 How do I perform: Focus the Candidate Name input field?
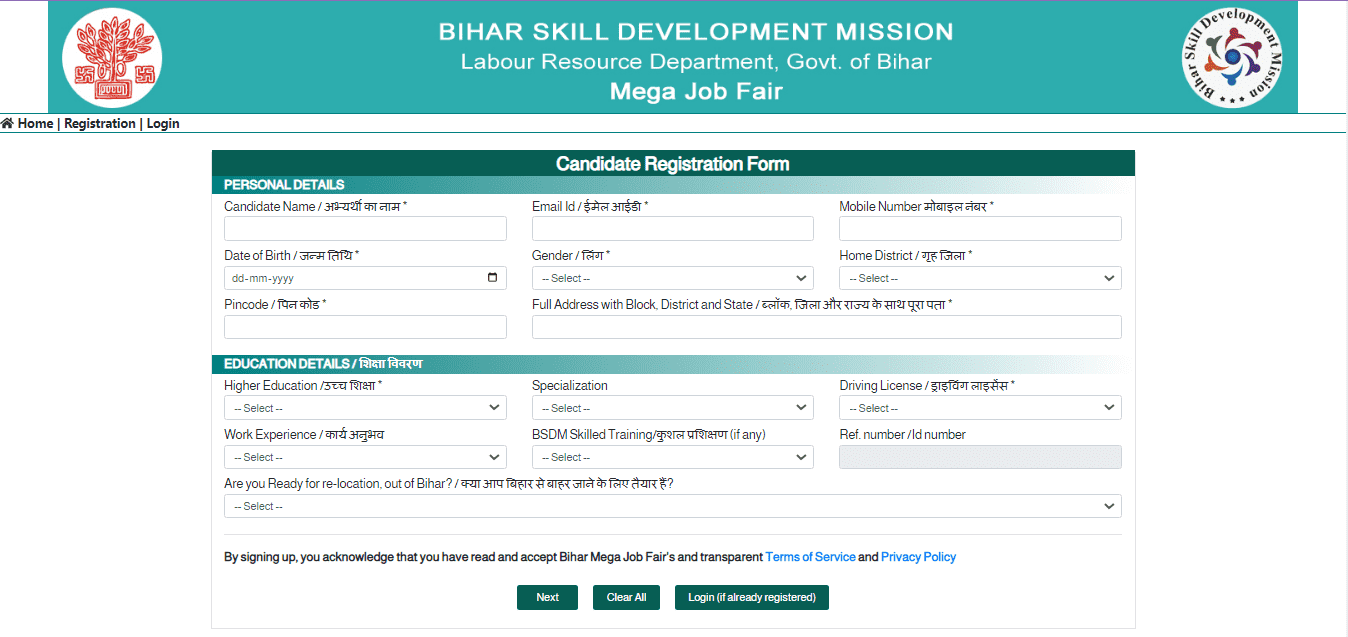click(365, 229)
